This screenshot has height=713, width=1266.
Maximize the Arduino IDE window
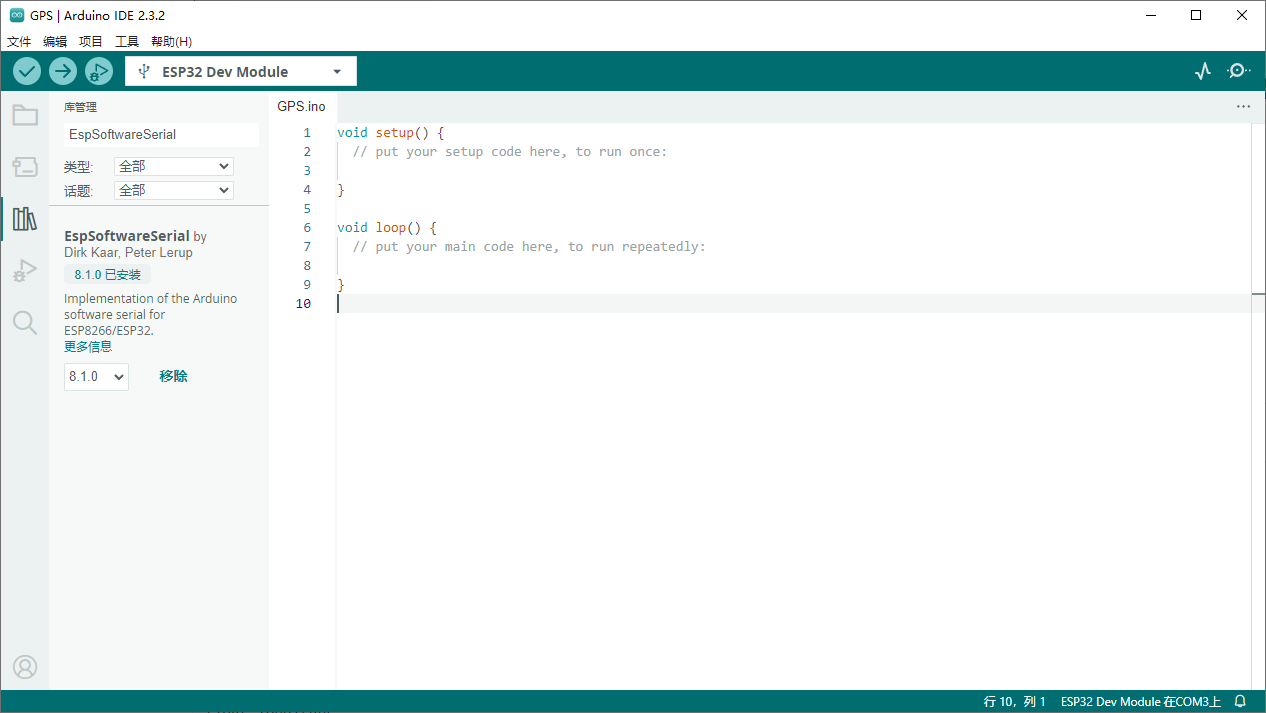[1197, 15]
